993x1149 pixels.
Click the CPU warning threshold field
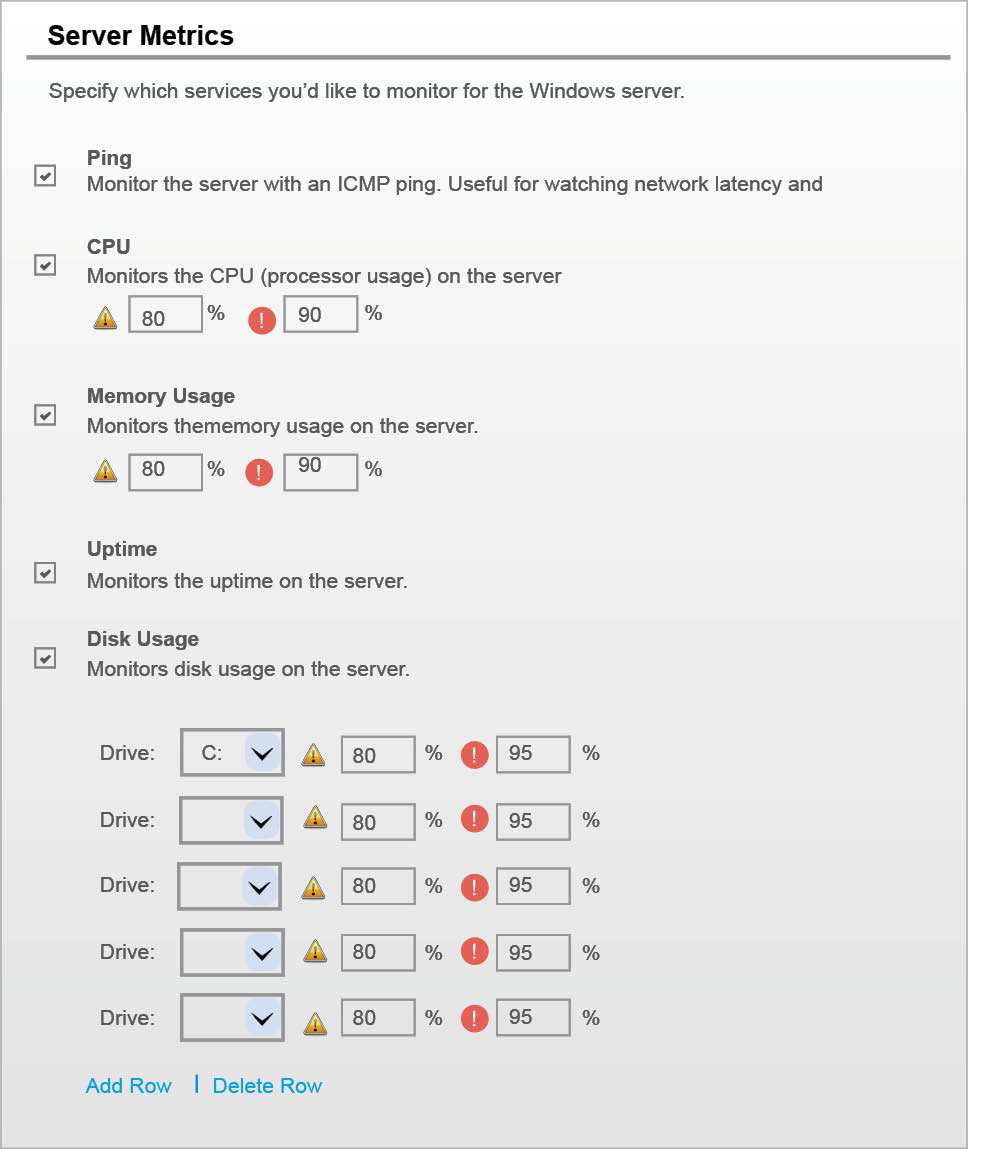click(x=165, y=316)
